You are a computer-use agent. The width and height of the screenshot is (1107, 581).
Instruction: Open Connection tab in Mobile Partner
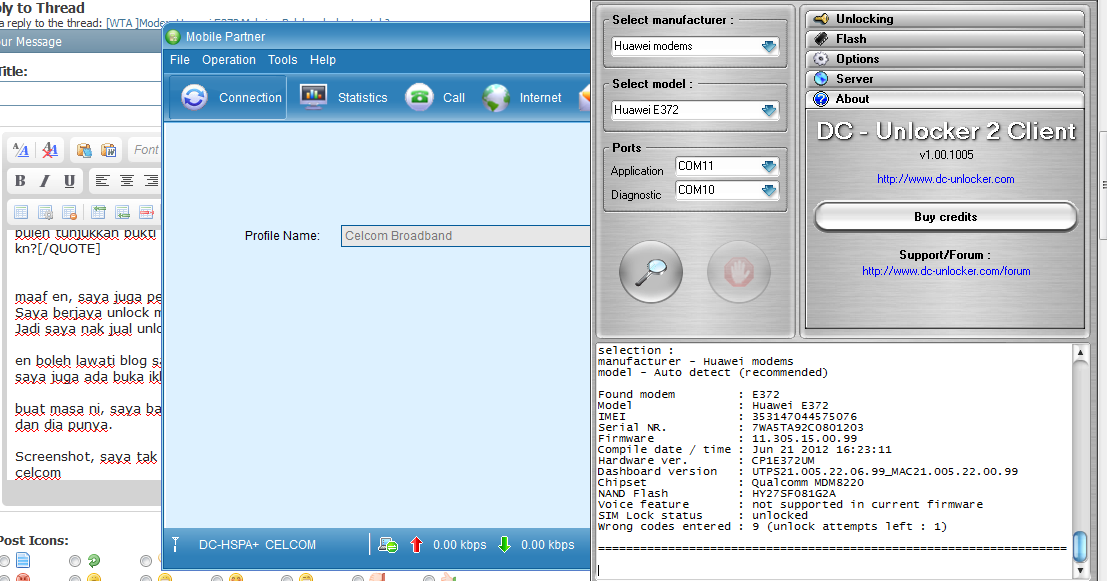(228, 97)
